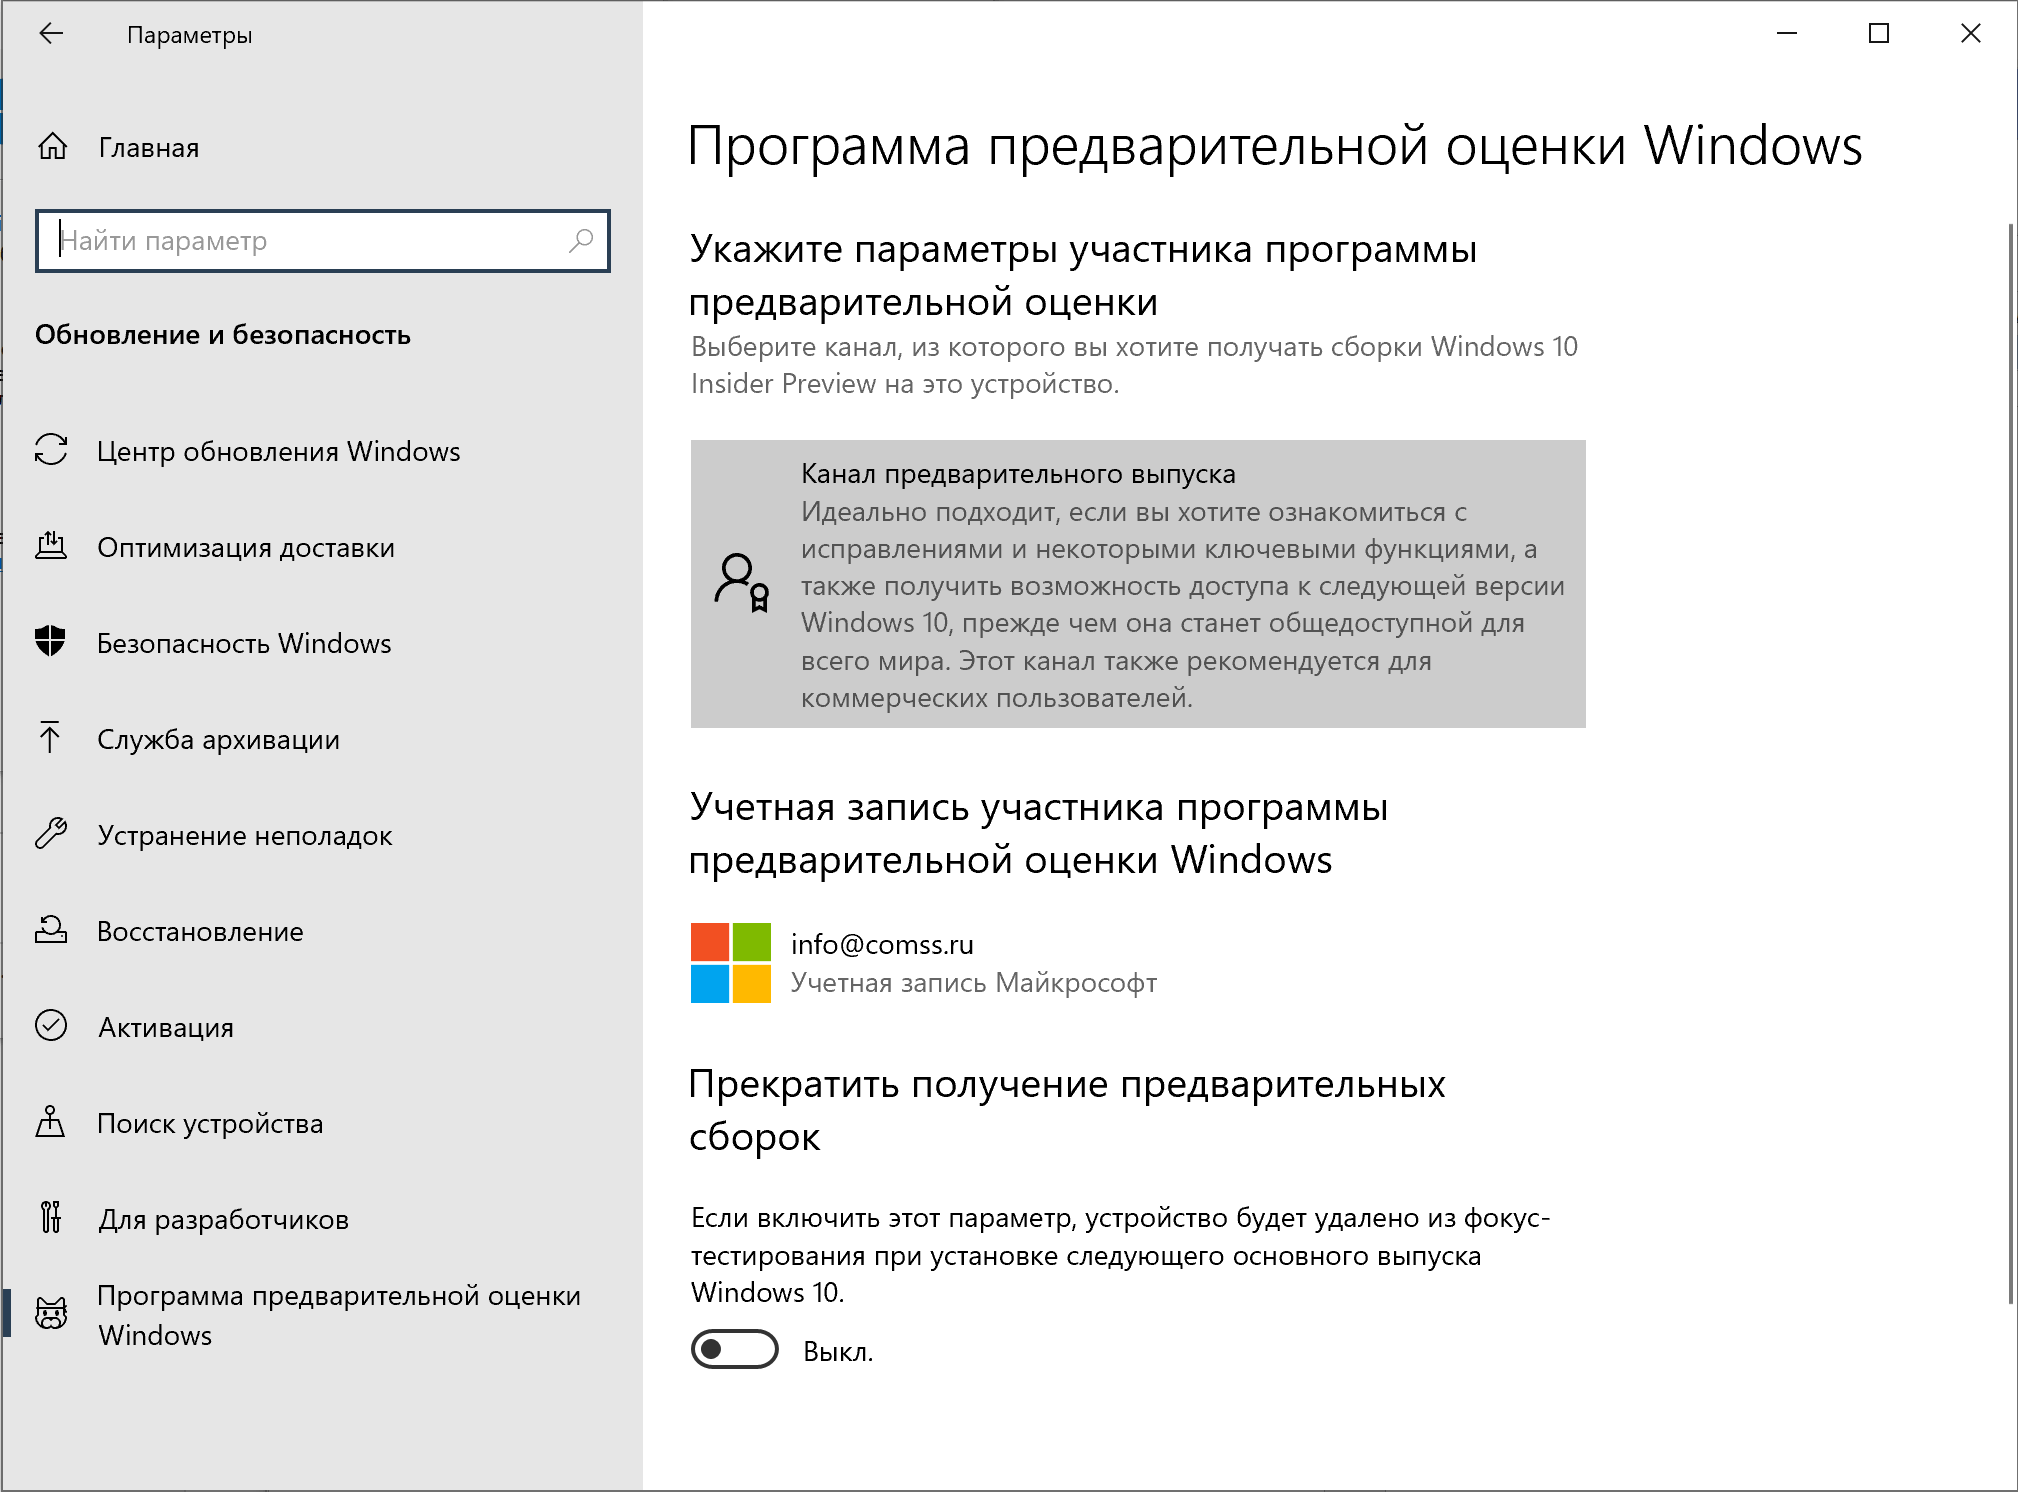Click the Параметры window title
The width and height of the screenshot is (2018, 1492).
click(189, 35)
